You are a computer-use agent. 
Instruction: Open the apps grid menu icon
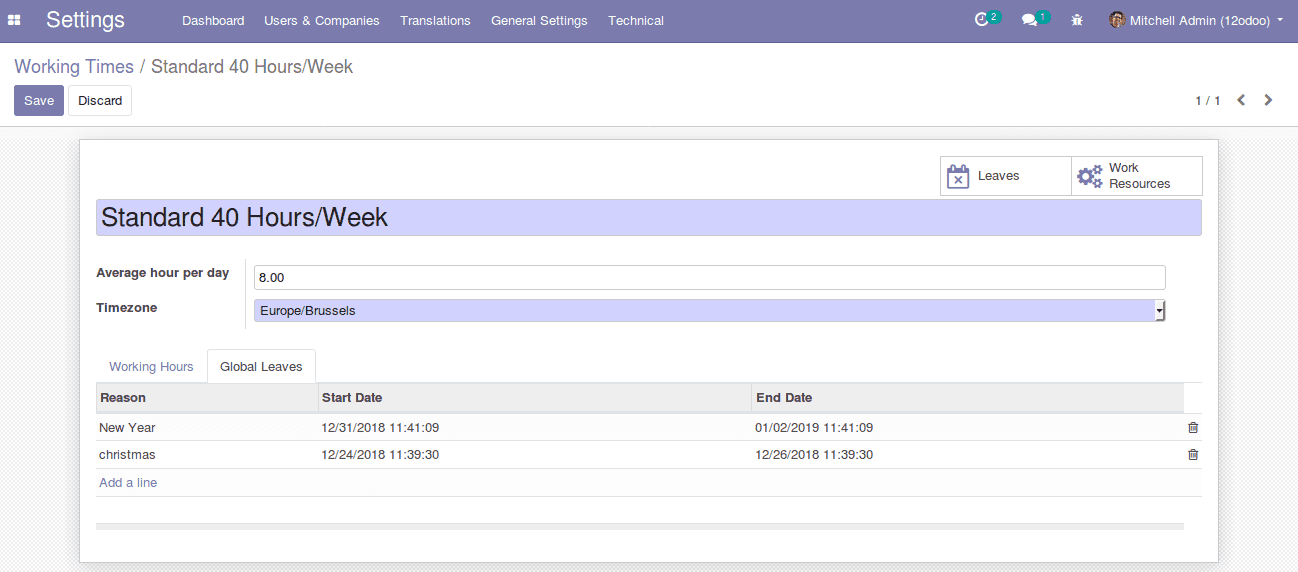pos(14,20)
